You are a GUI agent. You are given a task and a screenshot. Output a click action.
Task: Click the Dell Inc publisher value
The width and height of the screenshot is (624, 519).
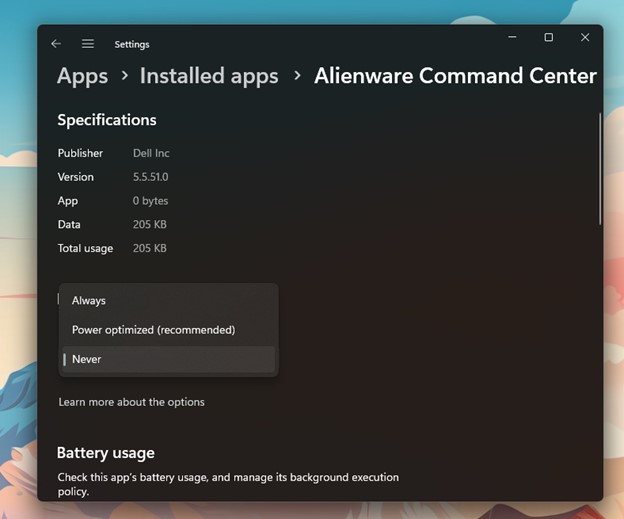[x=151, y=153]
